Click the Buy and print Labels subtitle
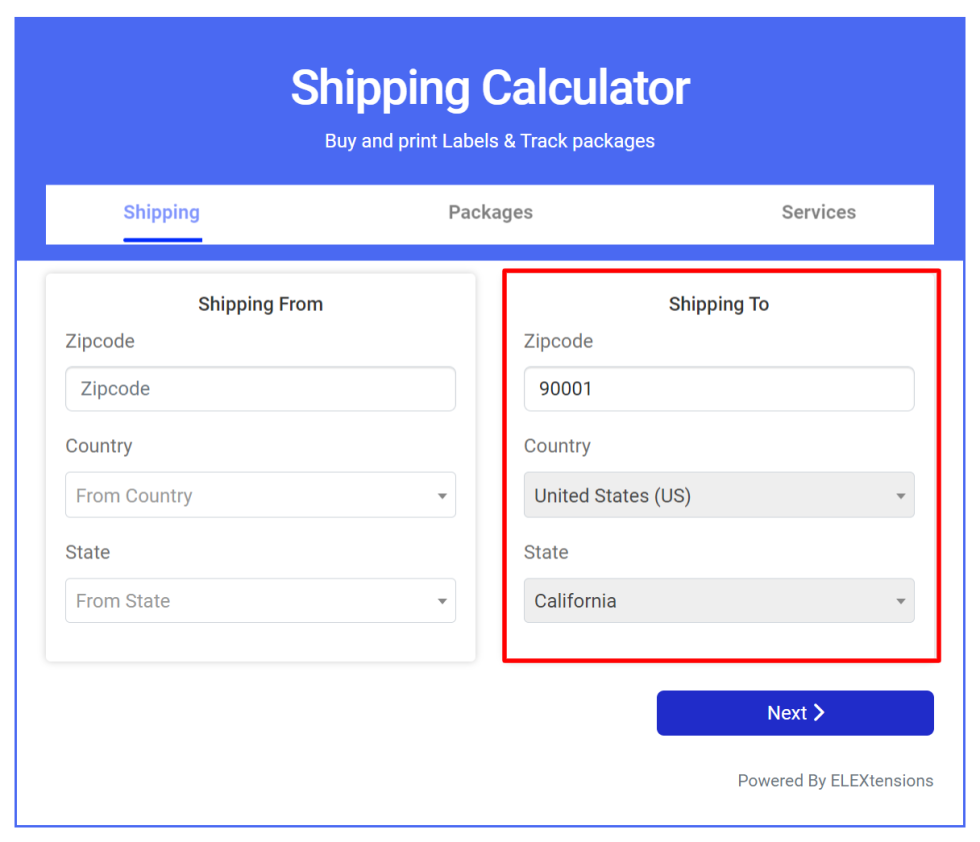 click(490, 141)
